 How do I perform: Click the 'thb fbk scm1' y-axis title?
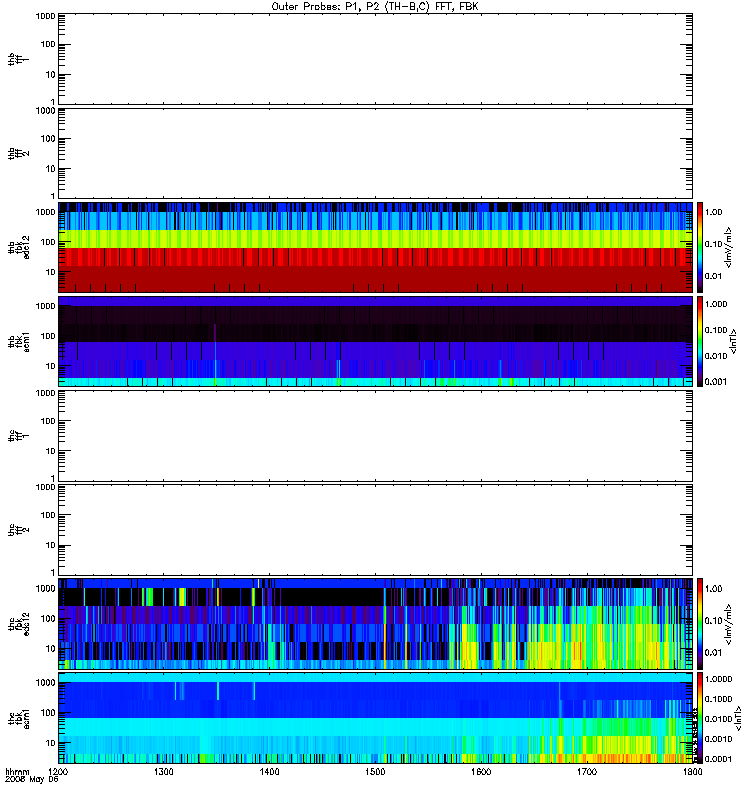pos(19,341)
